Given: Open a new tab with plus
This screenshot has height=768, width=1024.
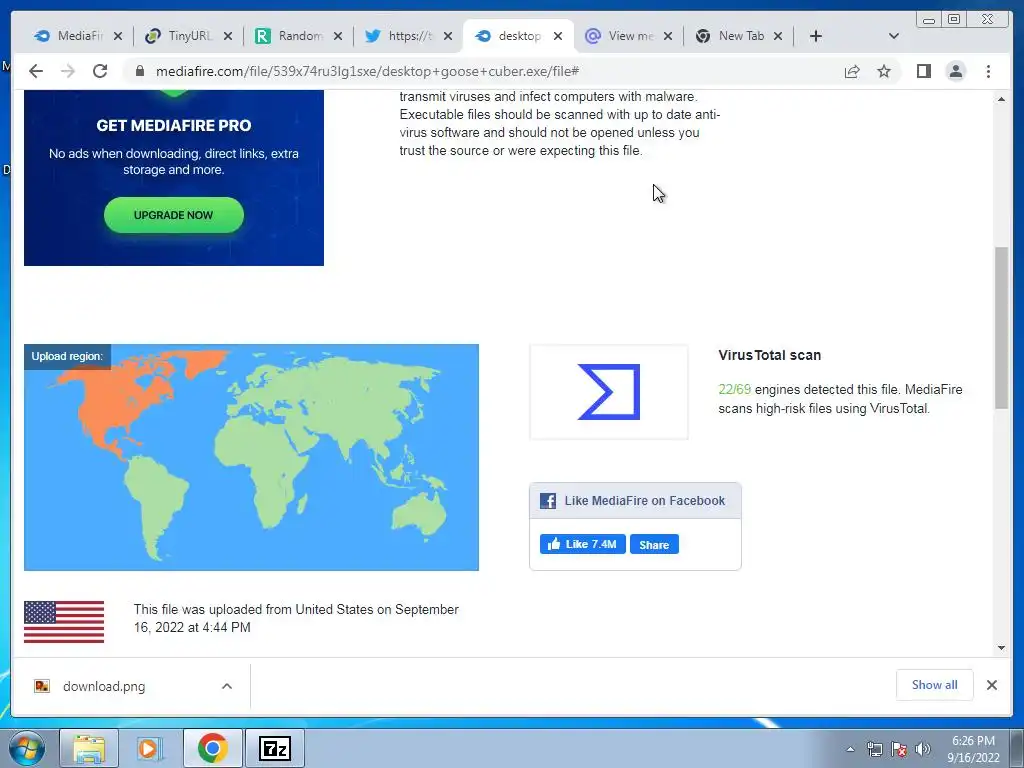Looking at the screenshot, I should click(816, 36).
